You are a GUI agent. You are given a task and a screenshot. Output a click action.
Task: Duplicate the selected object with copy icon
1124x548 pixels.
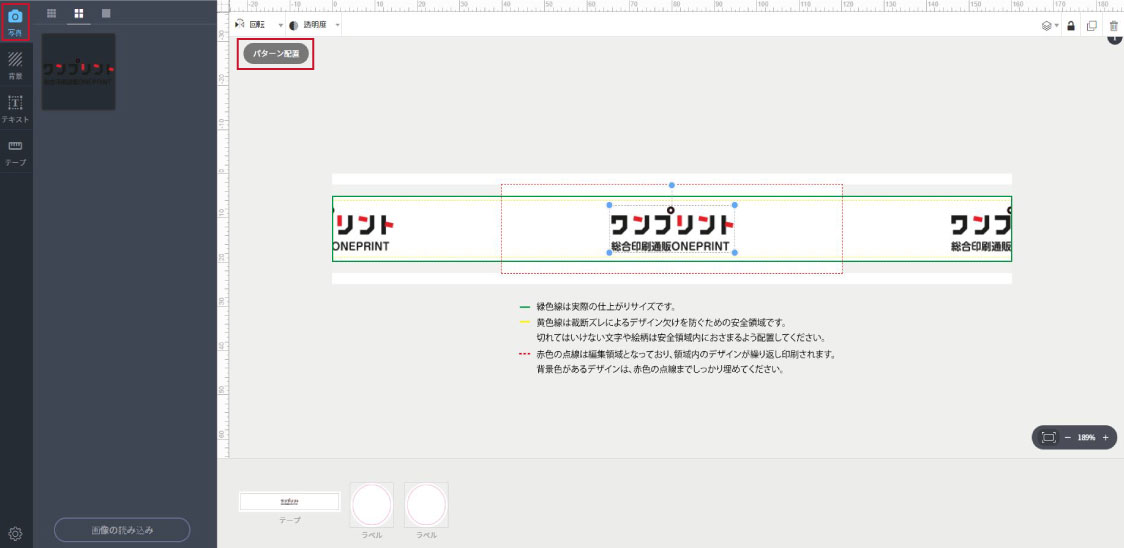[1091, 25]
